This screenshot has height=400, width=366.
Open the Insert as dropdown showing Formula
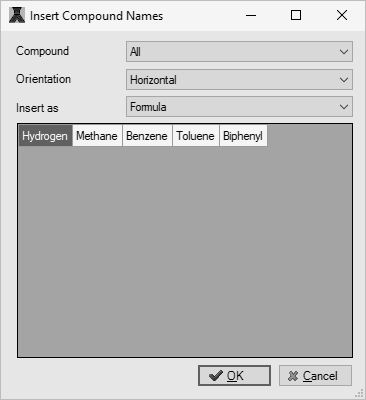point(239,107)
